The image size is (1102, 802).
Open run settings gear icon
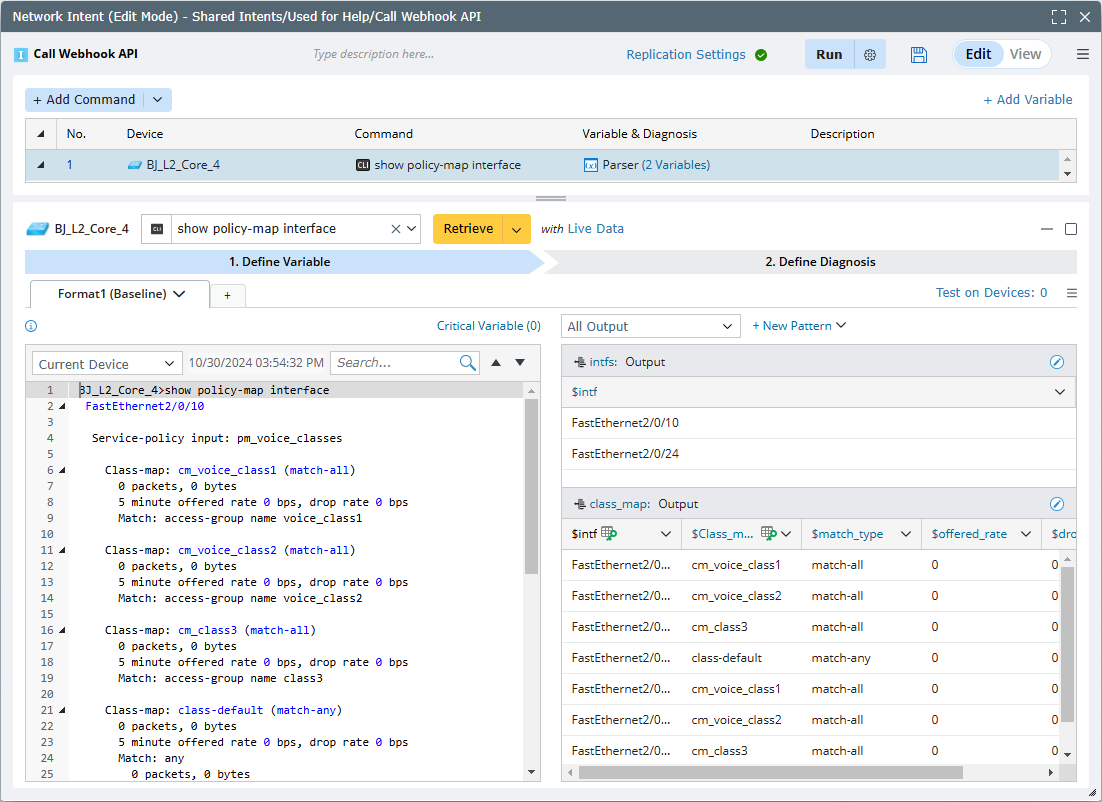(x=870, y=55)
